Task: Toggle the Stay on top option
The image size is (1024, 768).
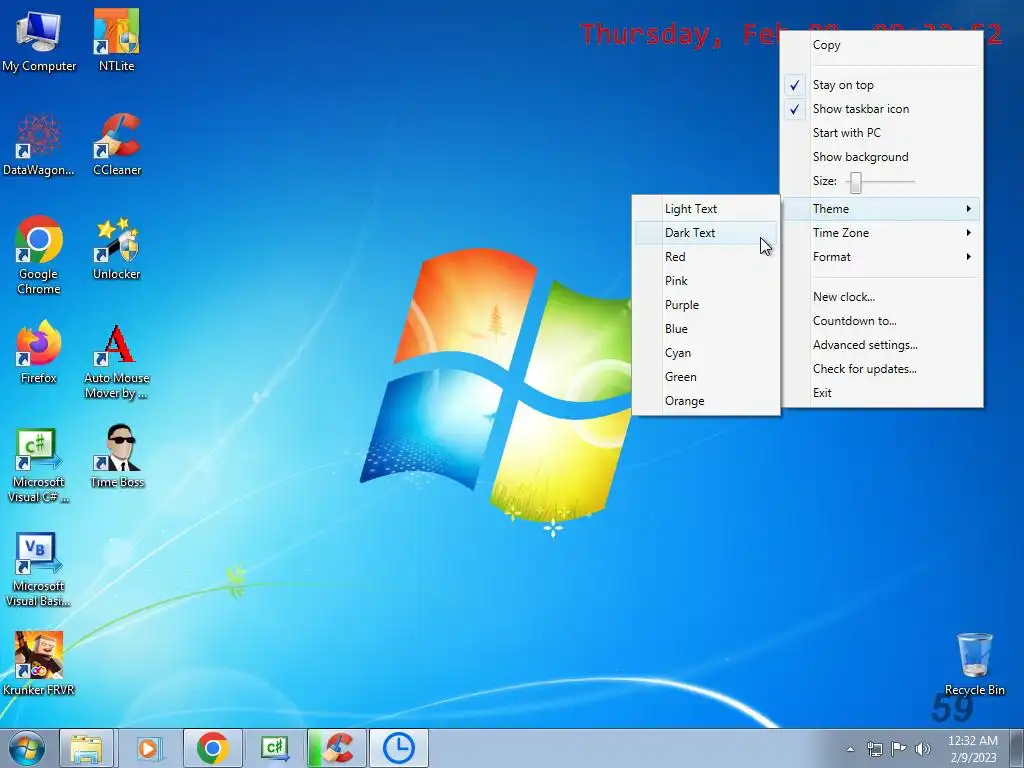Action: (882, 85)
